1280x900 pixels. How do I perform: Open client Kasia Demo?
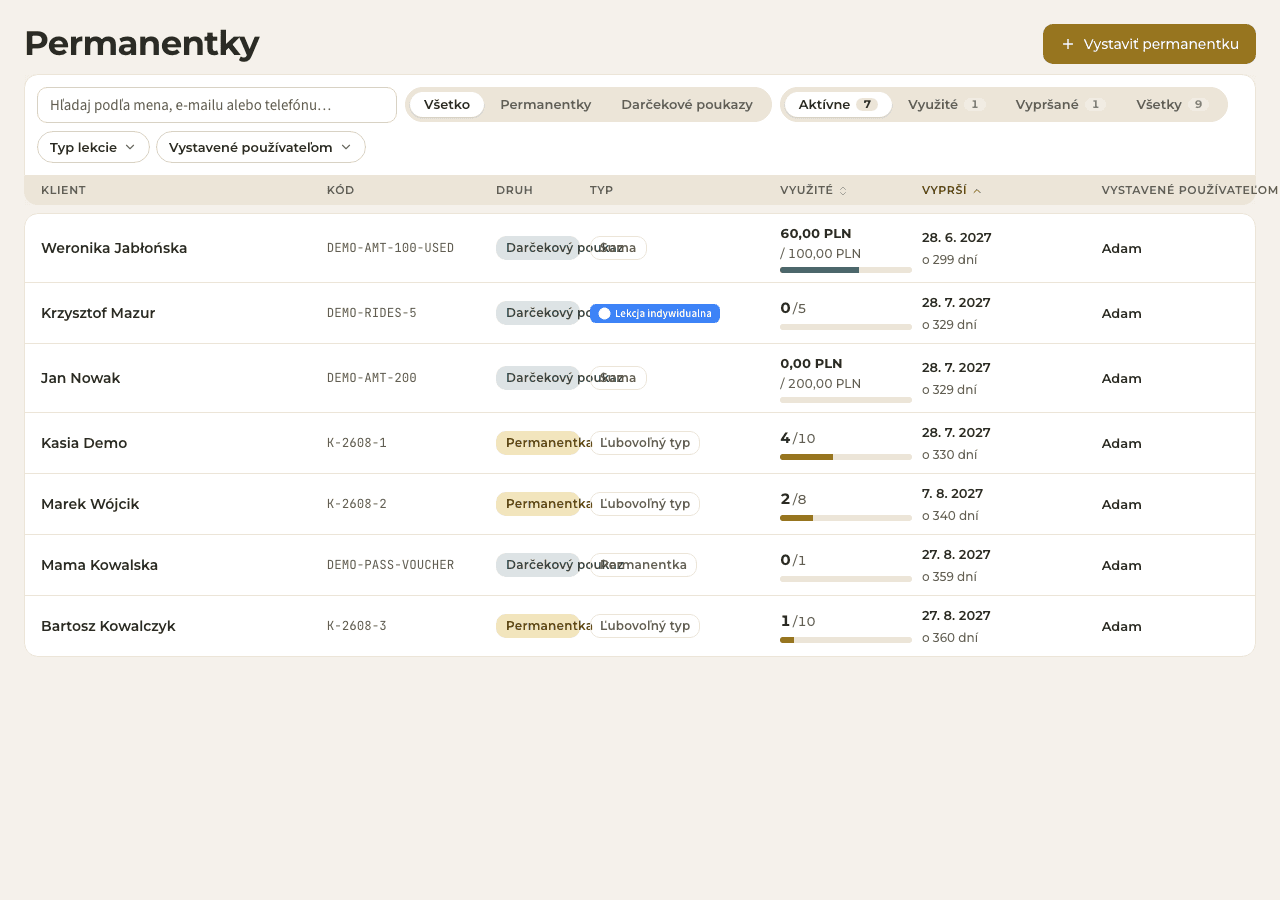pos(84,443)
